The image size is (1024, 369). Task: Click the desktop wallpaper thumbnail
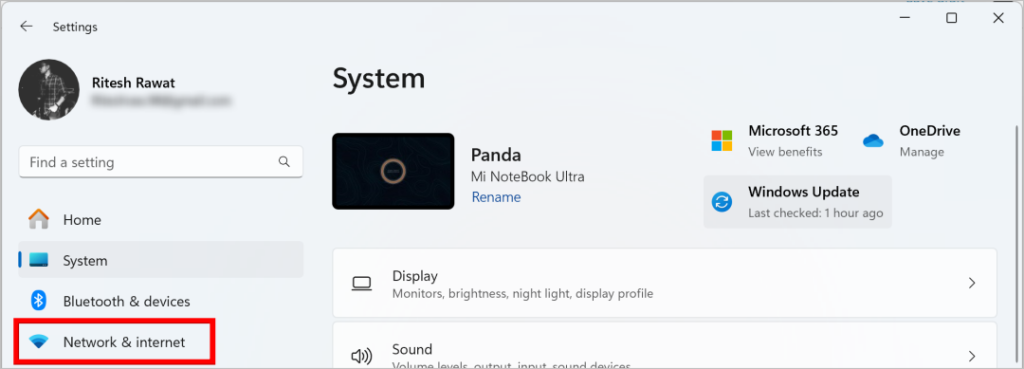coord(393,171)
